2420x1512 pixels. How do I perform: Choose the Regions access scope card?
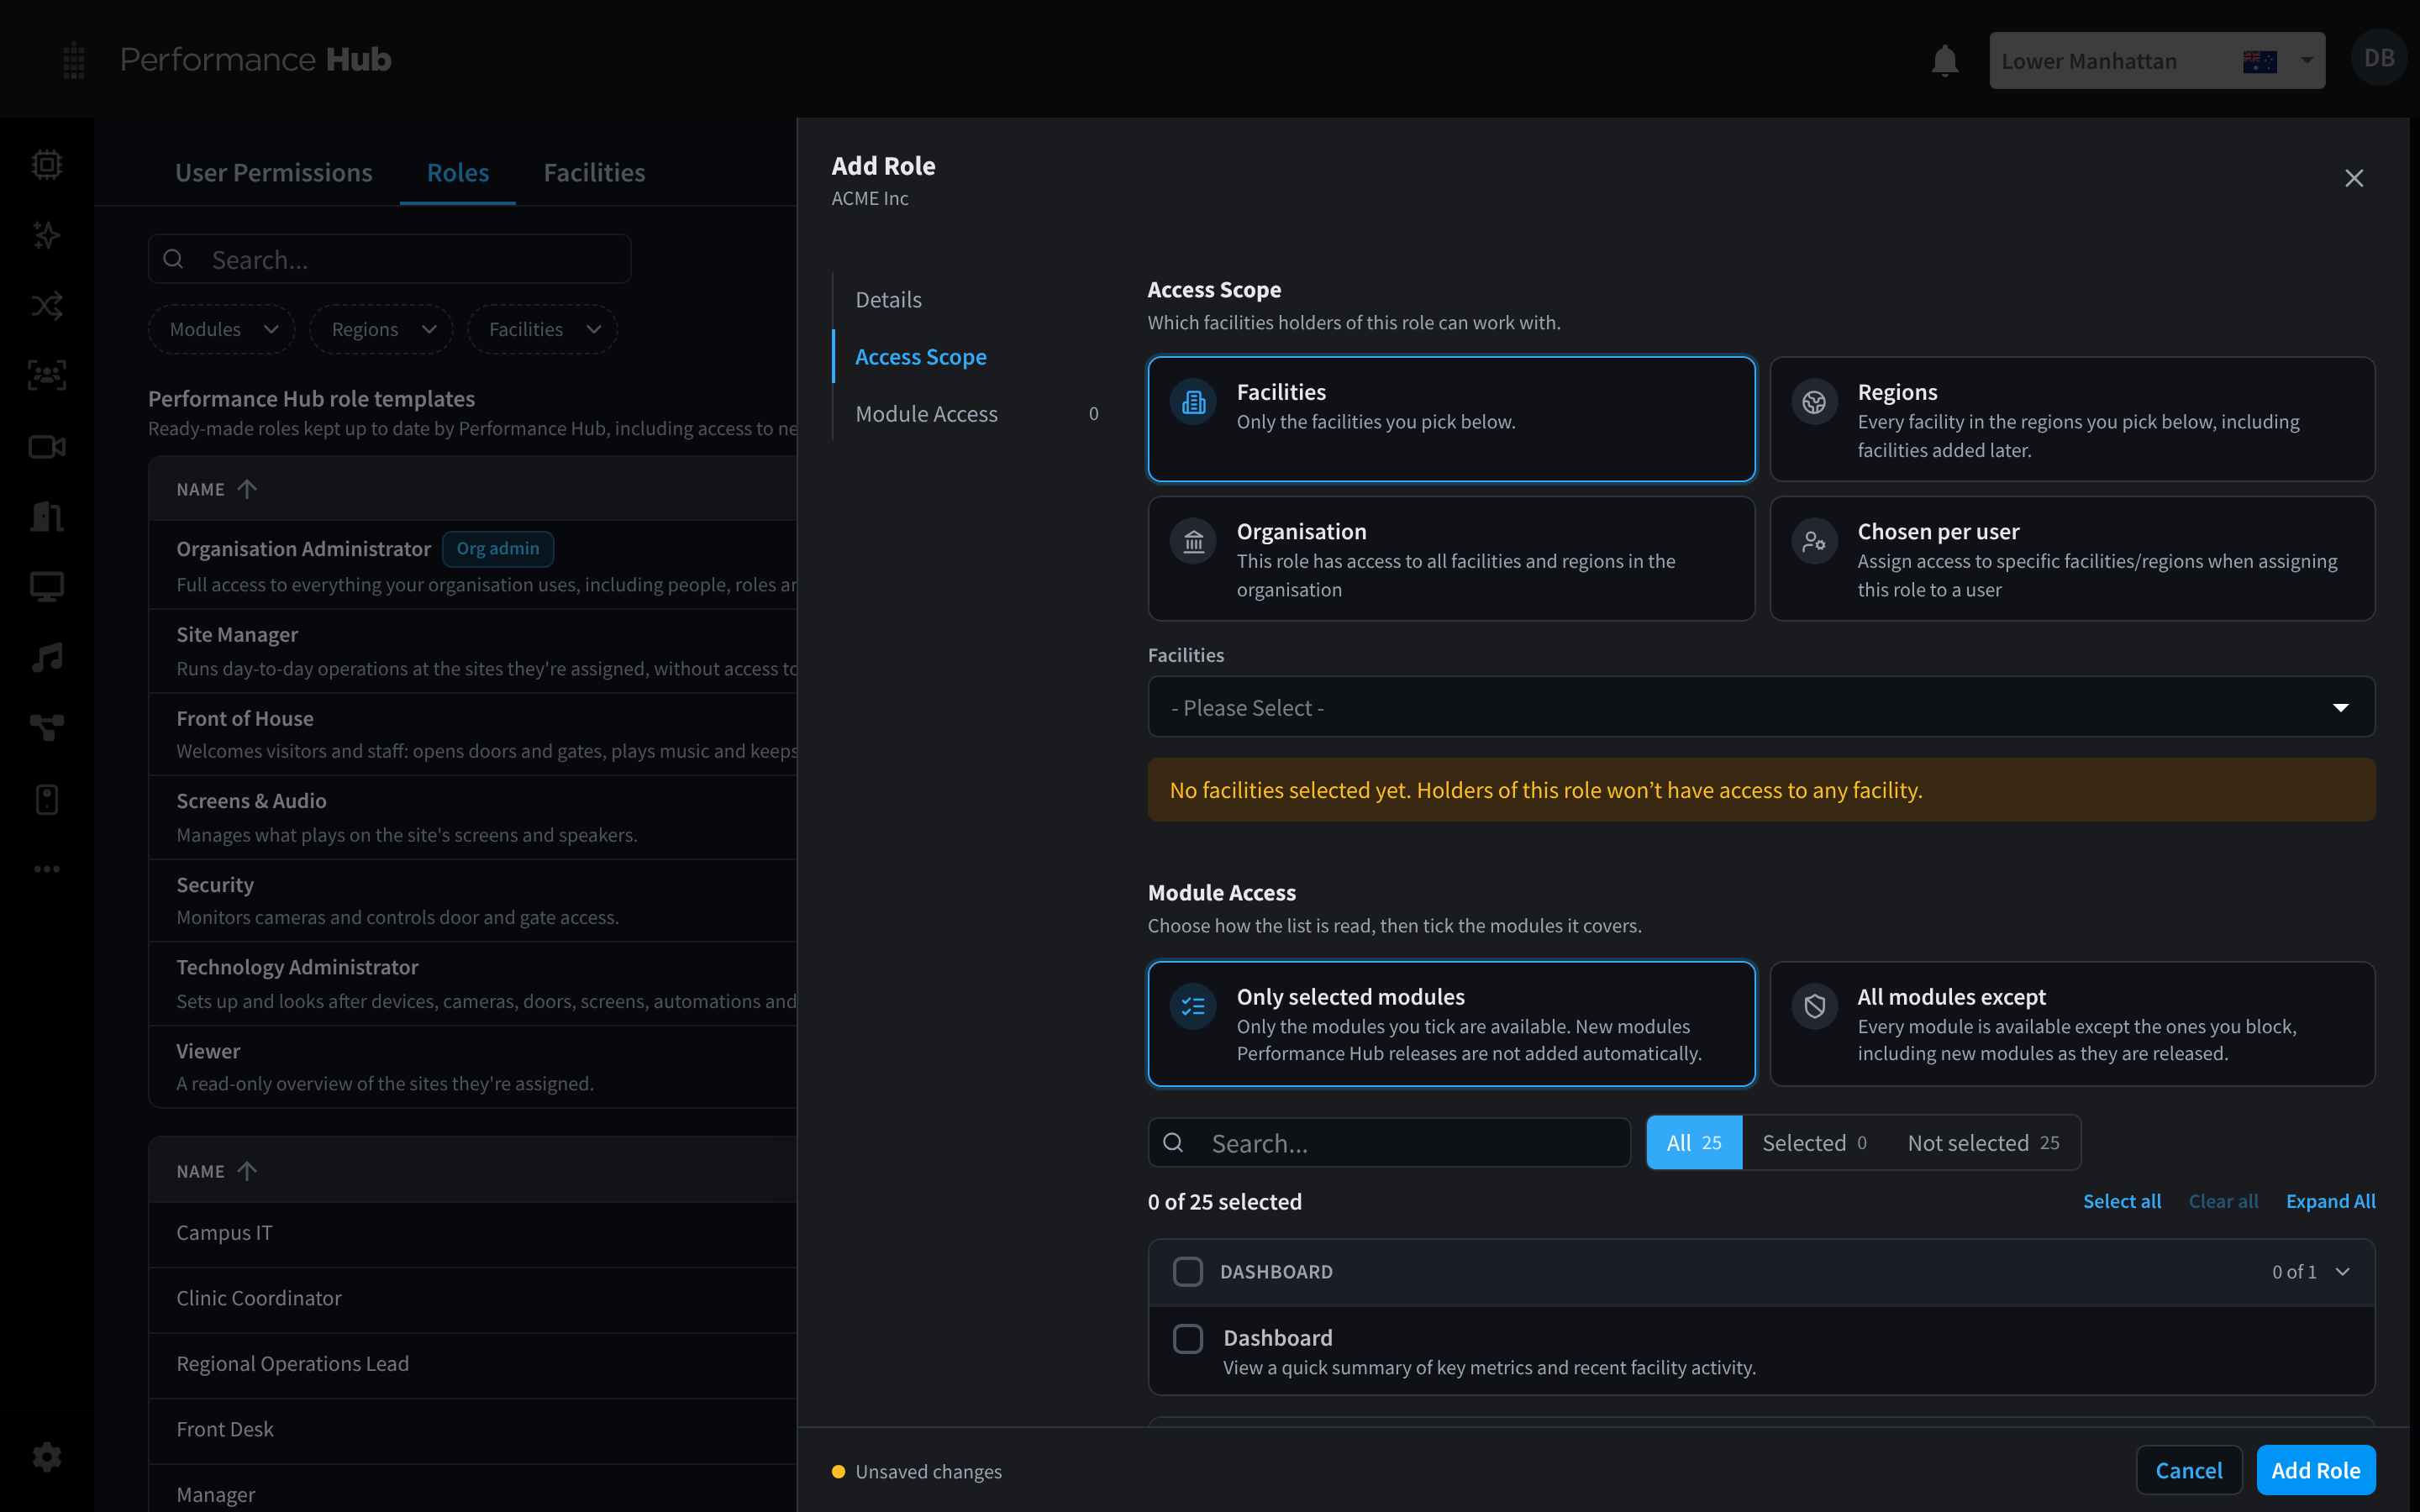click(2072, 419)
